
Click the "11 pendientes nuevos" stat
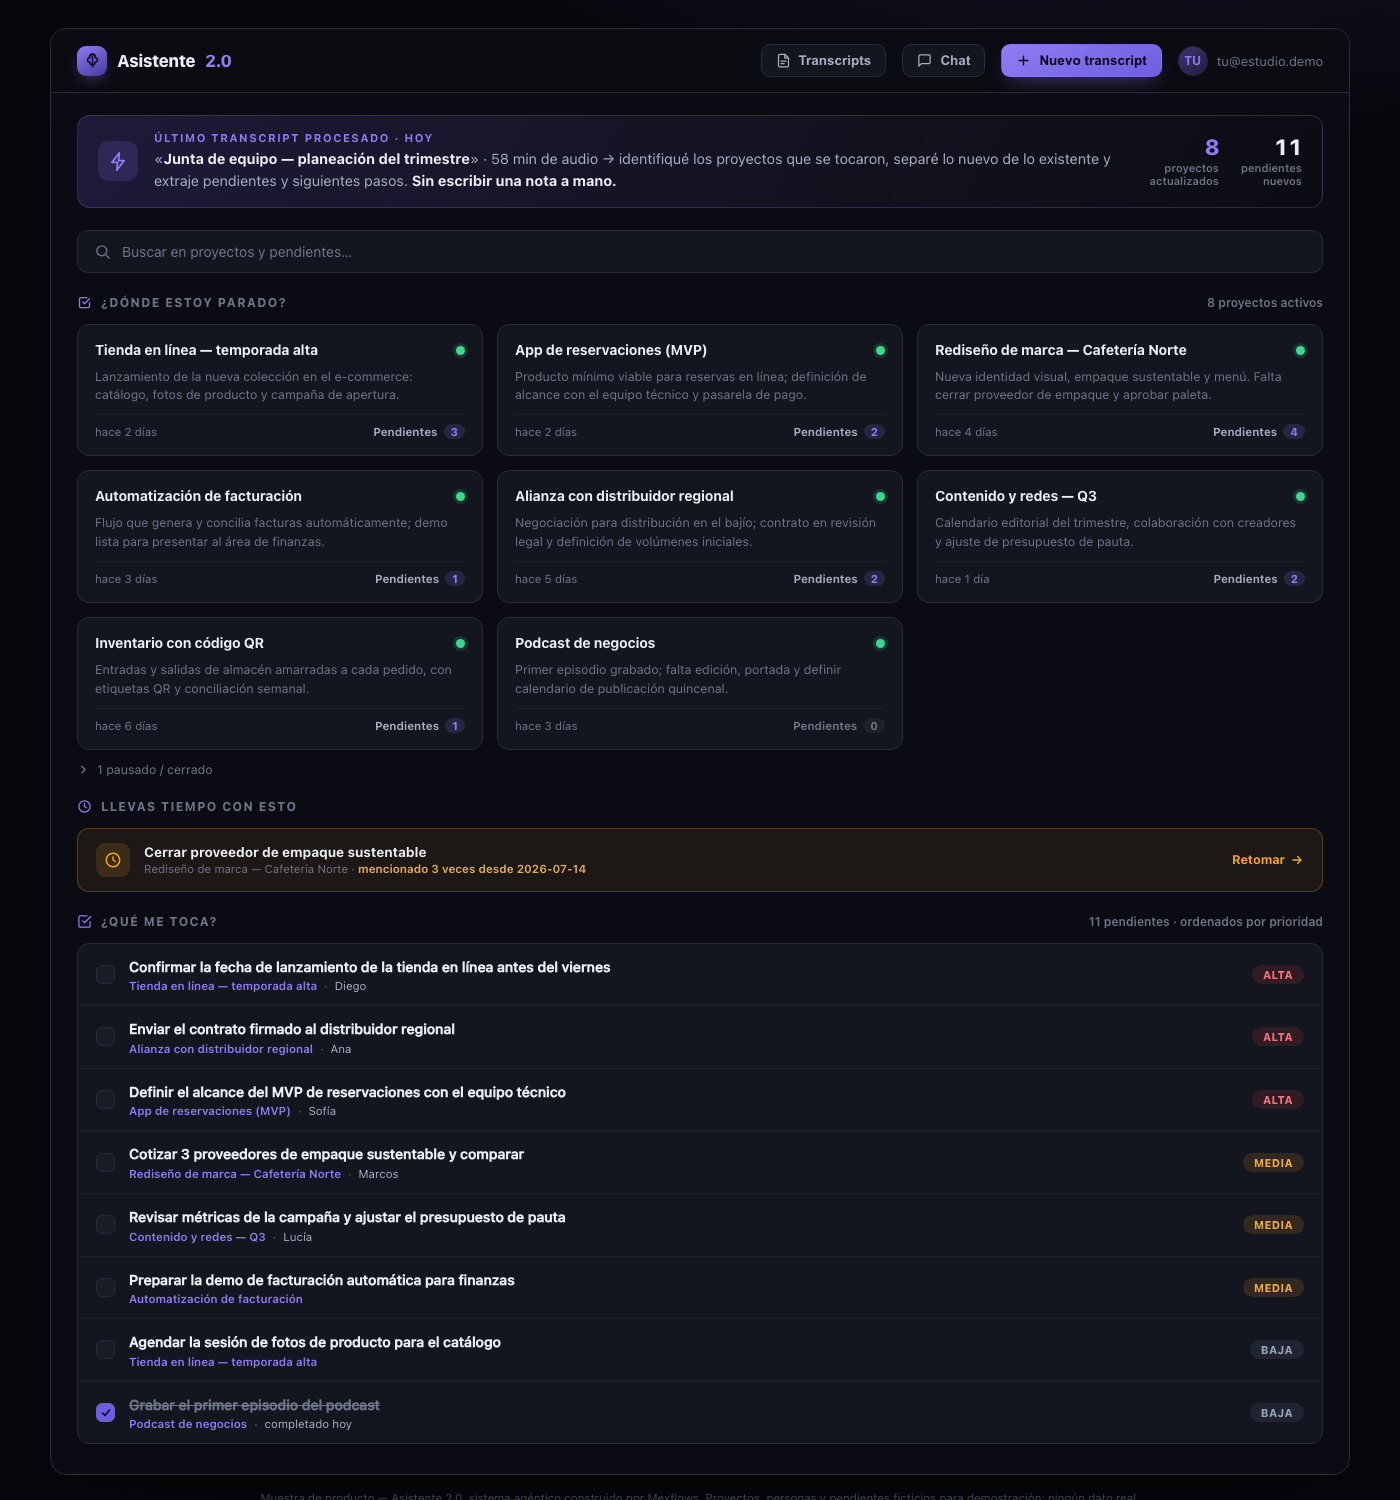point(1272,162)
